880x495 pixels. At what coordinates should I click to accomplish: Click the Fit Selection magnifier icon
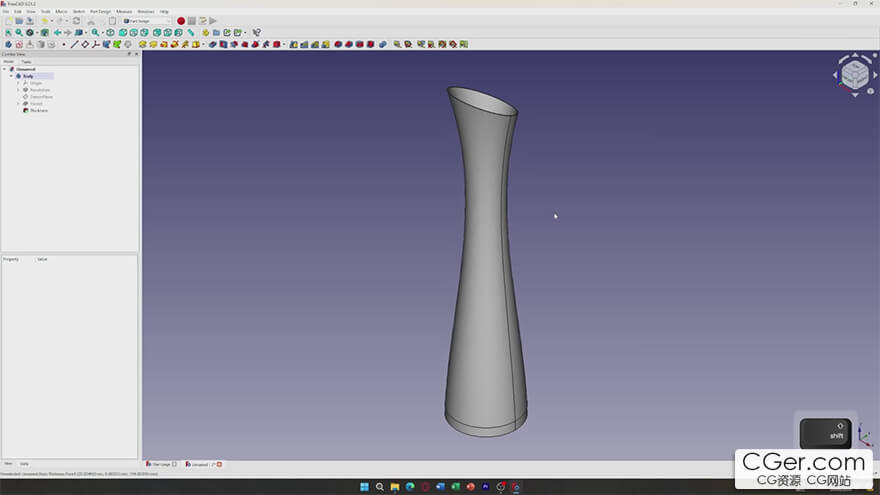[19, 33]
